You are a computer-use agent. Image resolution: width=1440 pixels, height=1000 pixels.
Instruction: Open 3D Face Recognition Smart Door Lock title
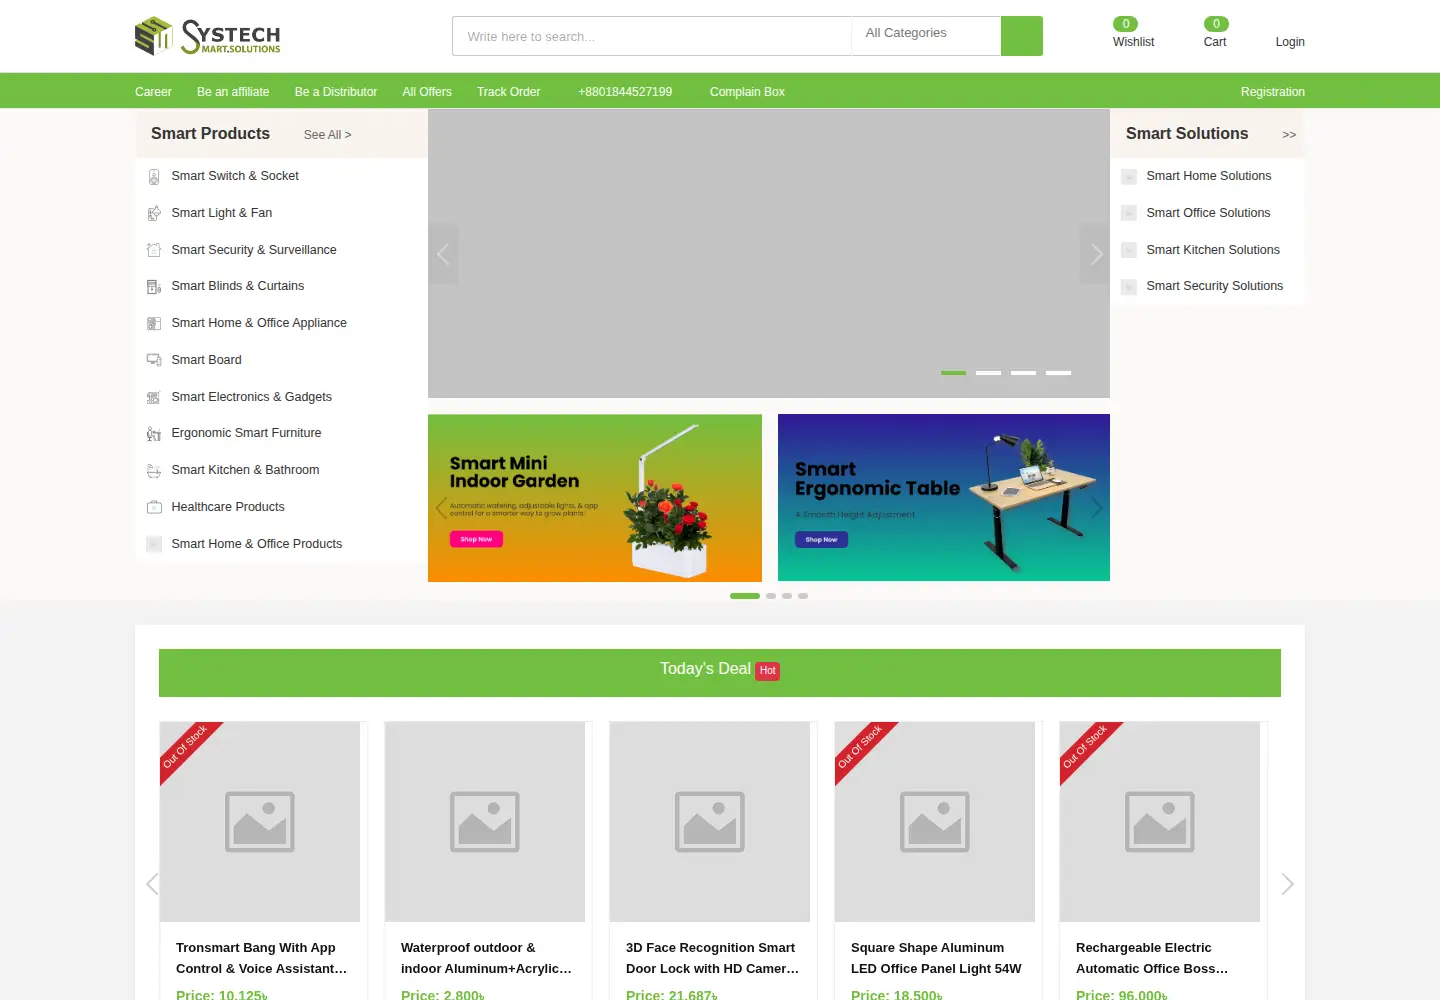[712, 958]
